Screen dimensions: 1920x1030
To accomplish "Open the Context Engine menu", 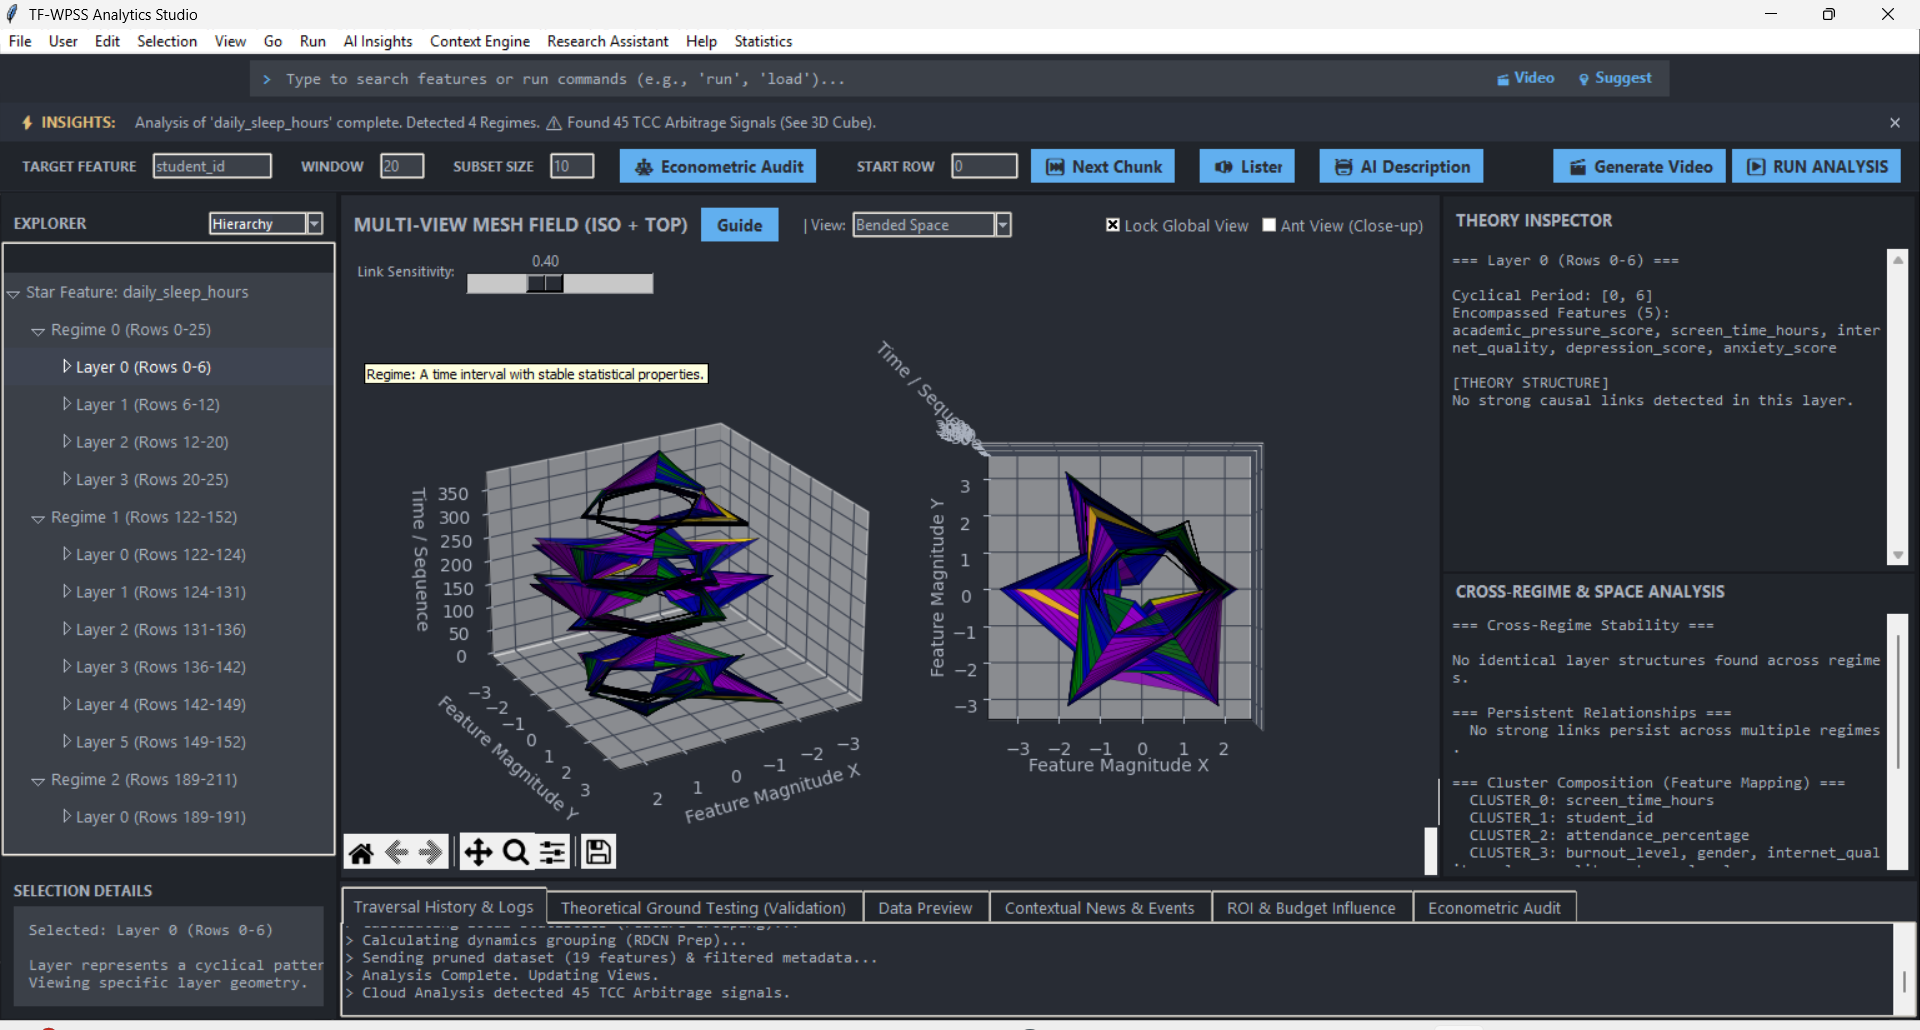I will (480, 41).
